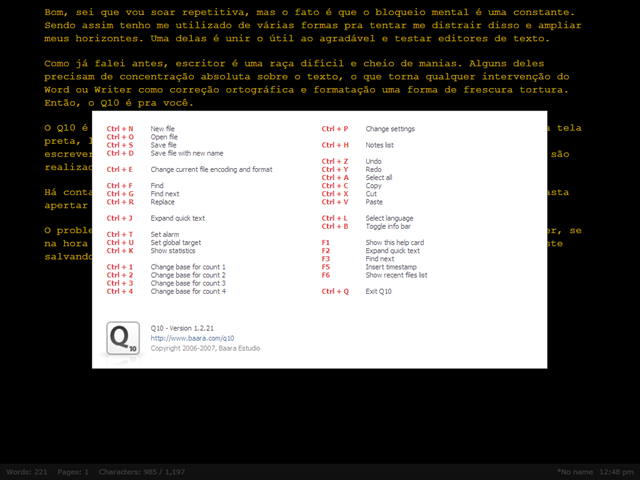640x480 pixels.
Task: Click the 'Replace' shortcut description
Action: click(x=162, y=202)
